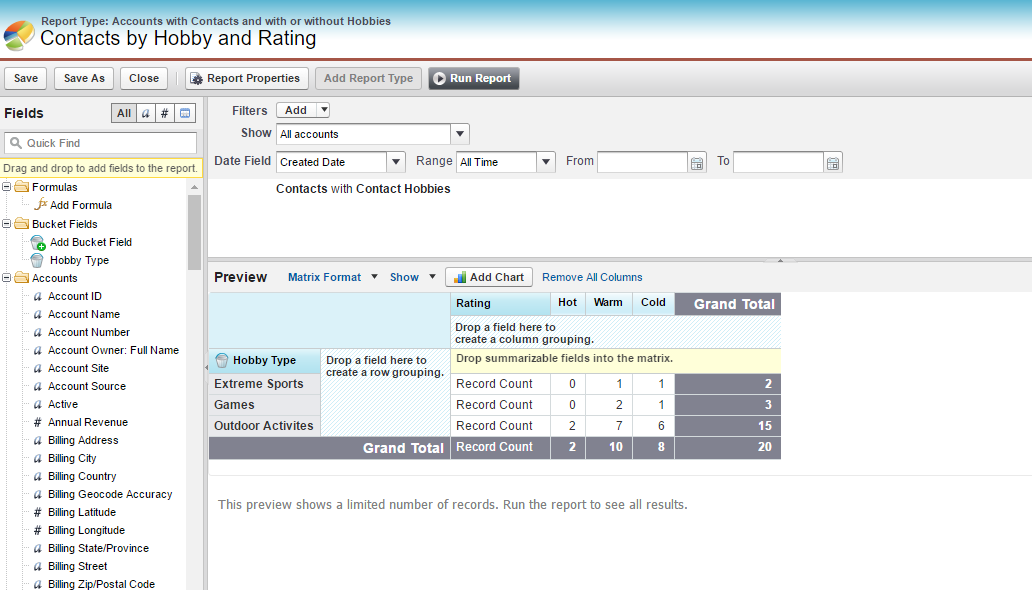Click the Add Chart button
Screen dimensions: 1032x590
point(489,277)
